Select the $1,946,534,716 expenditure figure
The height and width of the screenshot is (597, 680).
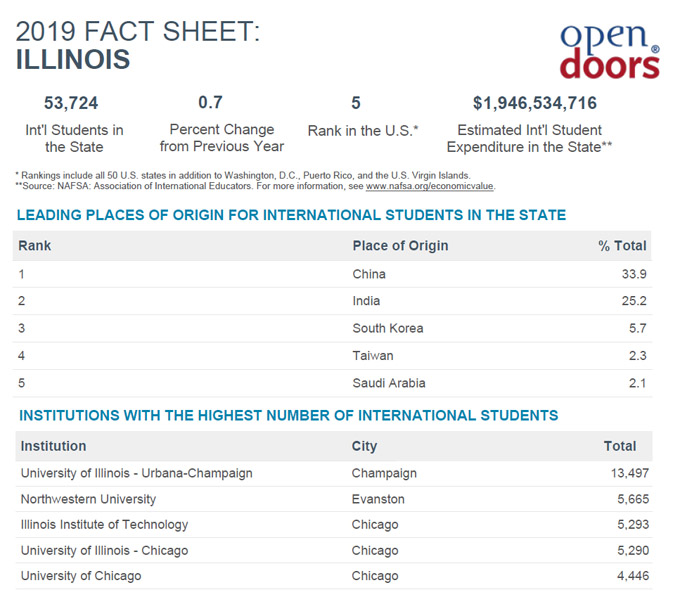[535, 103]
